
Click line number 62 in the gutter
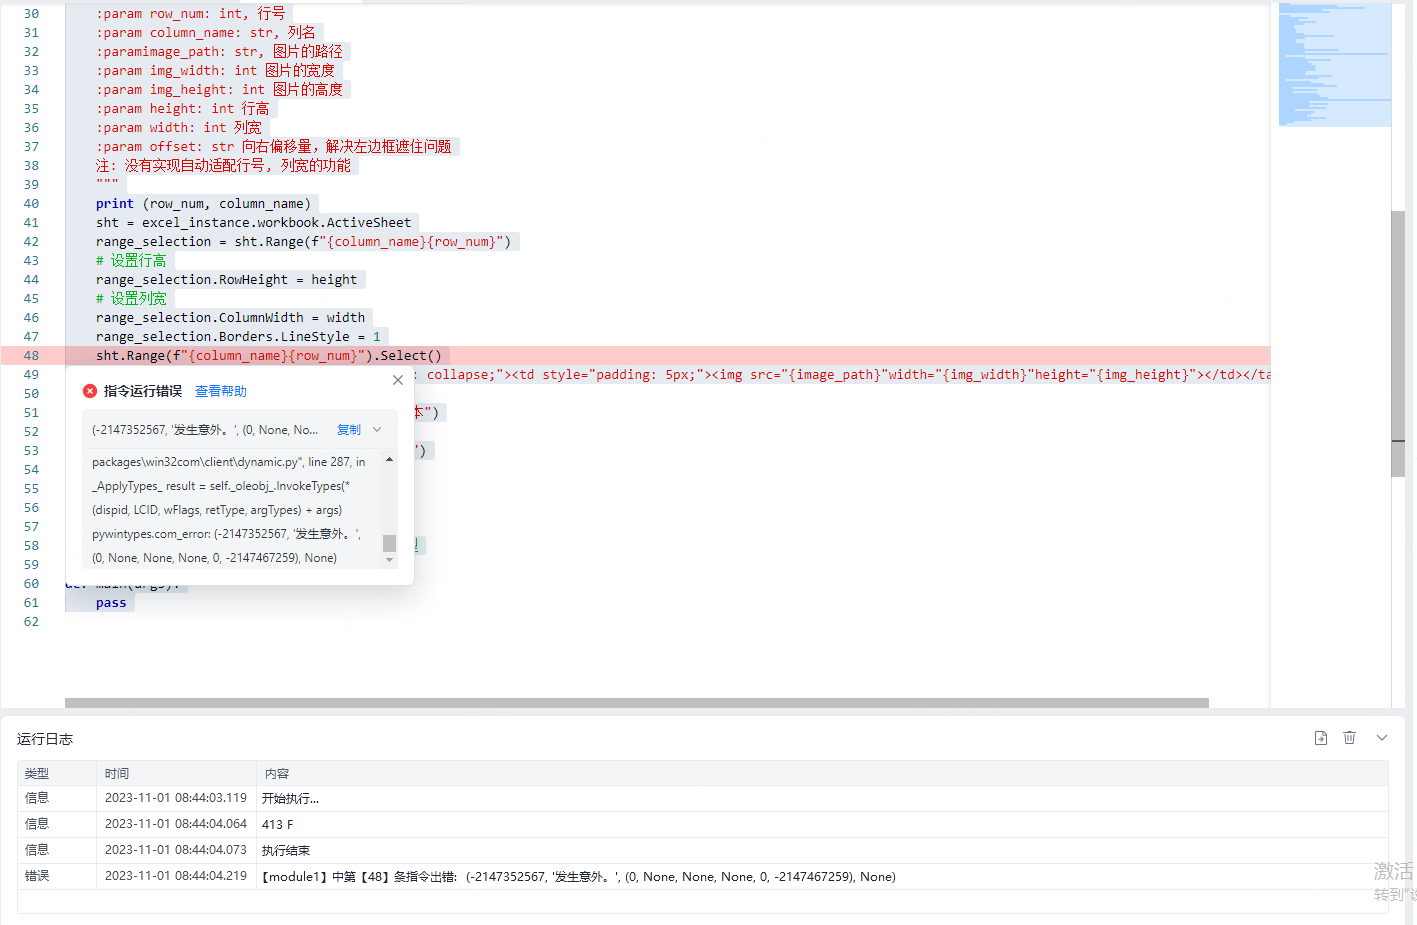tap(31, 622)
